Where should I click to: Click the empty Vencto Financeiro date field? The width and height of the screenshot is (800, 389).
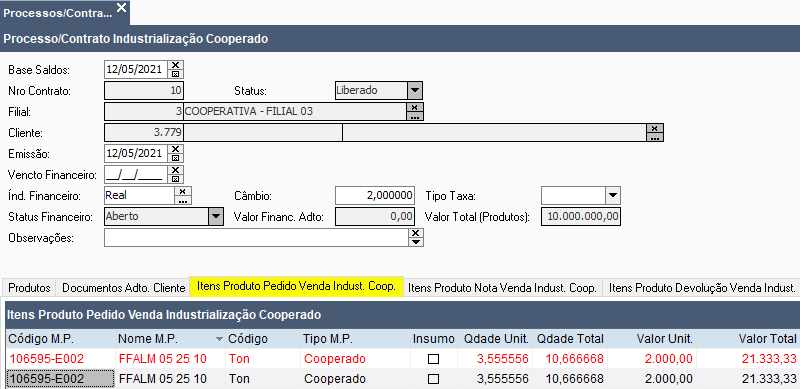pos(136,174)
